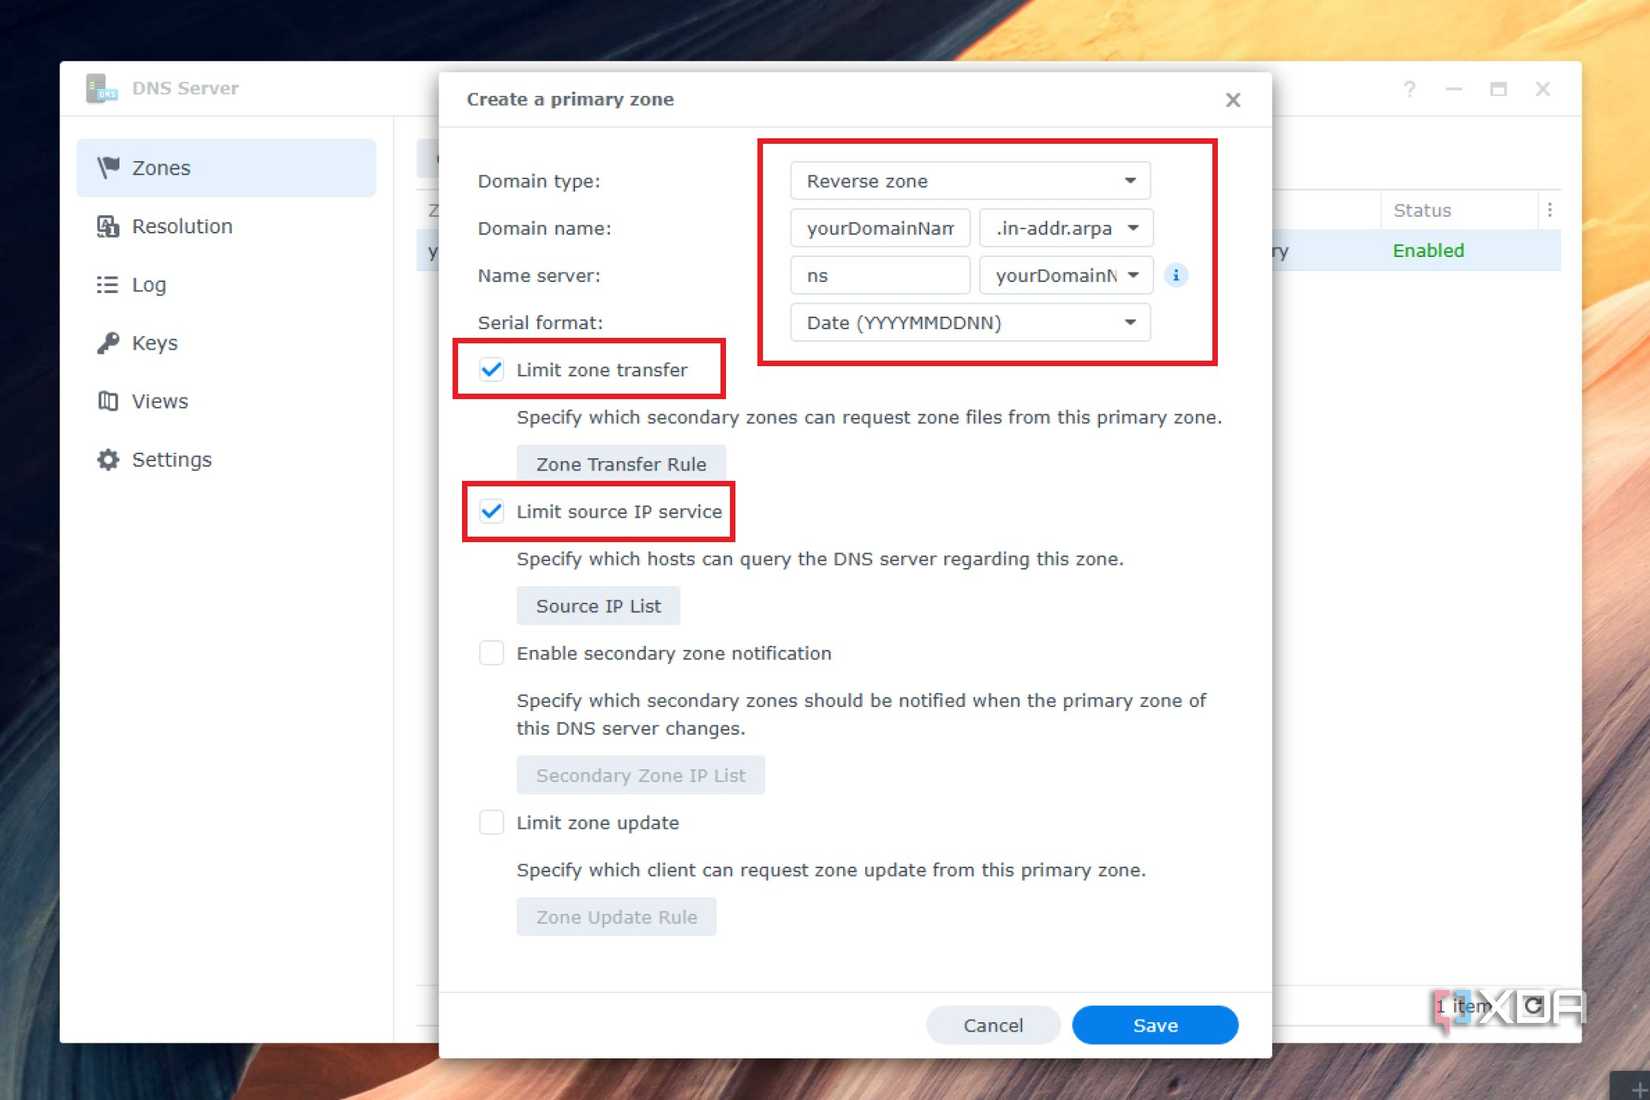This screenshot has width=1650, height=1100.
Task: Open the Views section book icon
Action: (107, 401)
